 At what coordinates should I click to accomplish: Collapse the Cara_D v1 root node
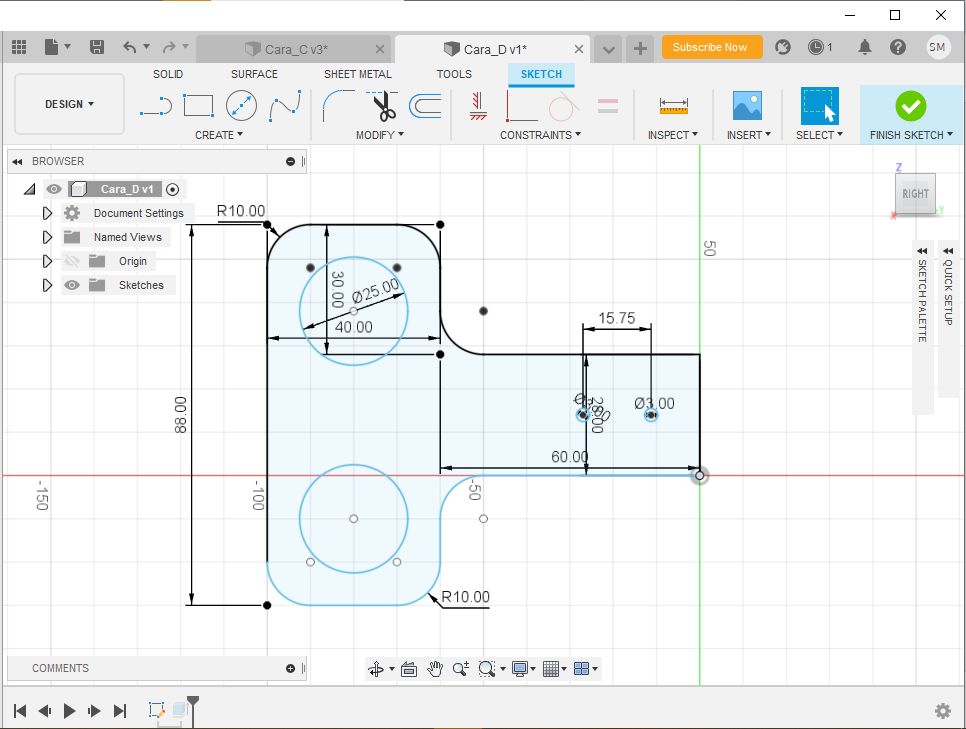point(30,189)
